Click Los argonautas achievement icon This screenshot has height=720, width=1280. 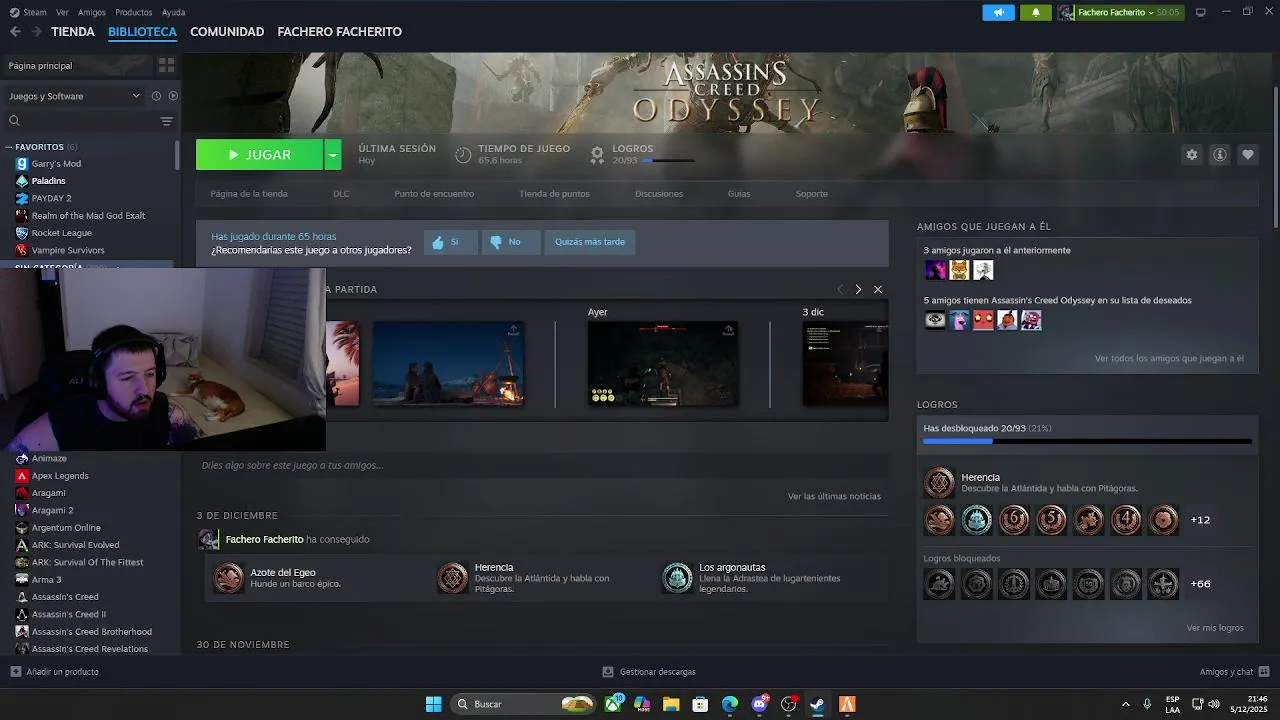pyautogui.click(x=678, y=578)
